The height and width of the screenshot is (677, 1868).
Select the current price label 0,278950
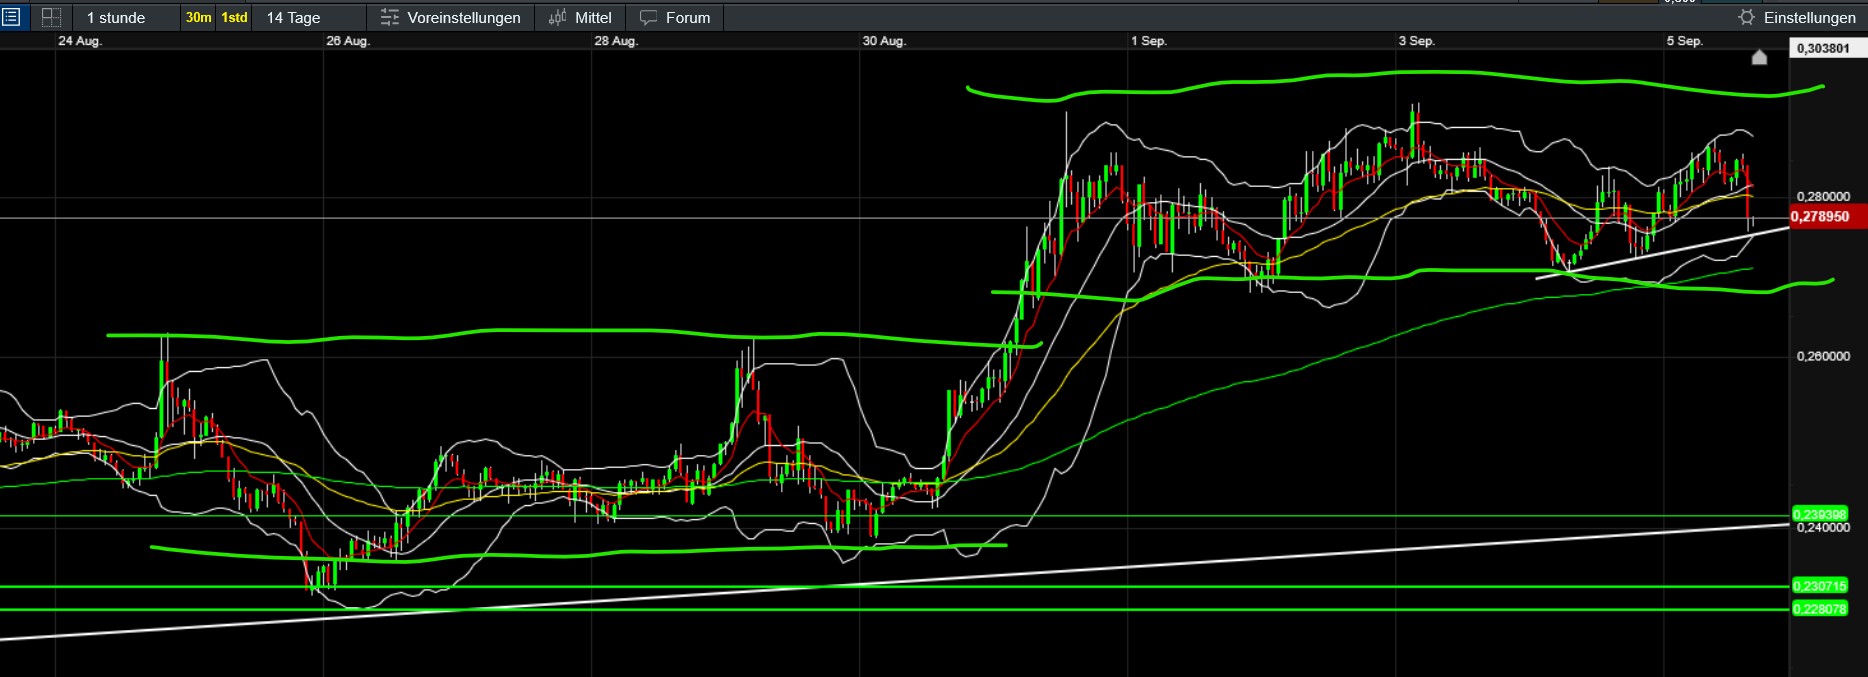1827,217
